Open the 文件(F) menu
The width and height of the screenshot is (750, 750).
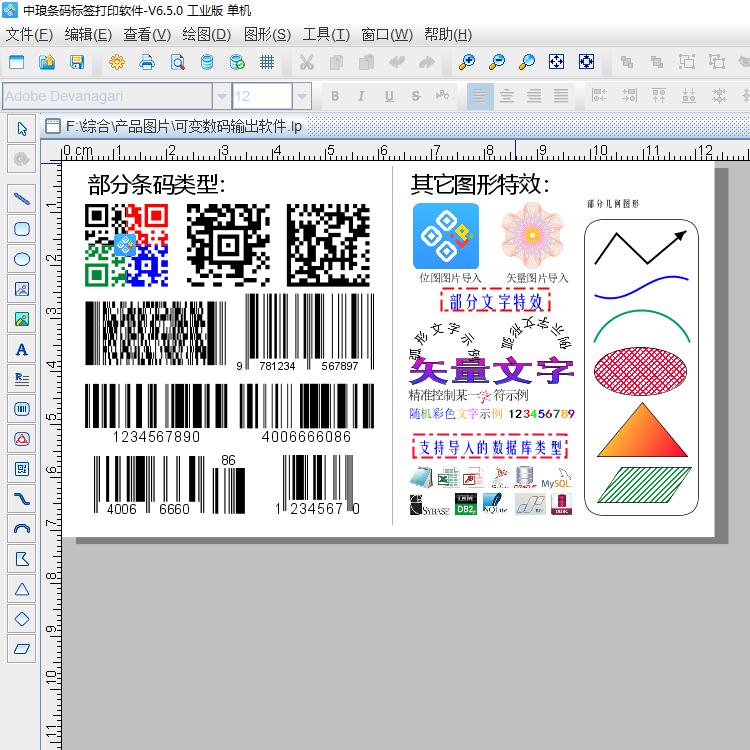[29, 34]
